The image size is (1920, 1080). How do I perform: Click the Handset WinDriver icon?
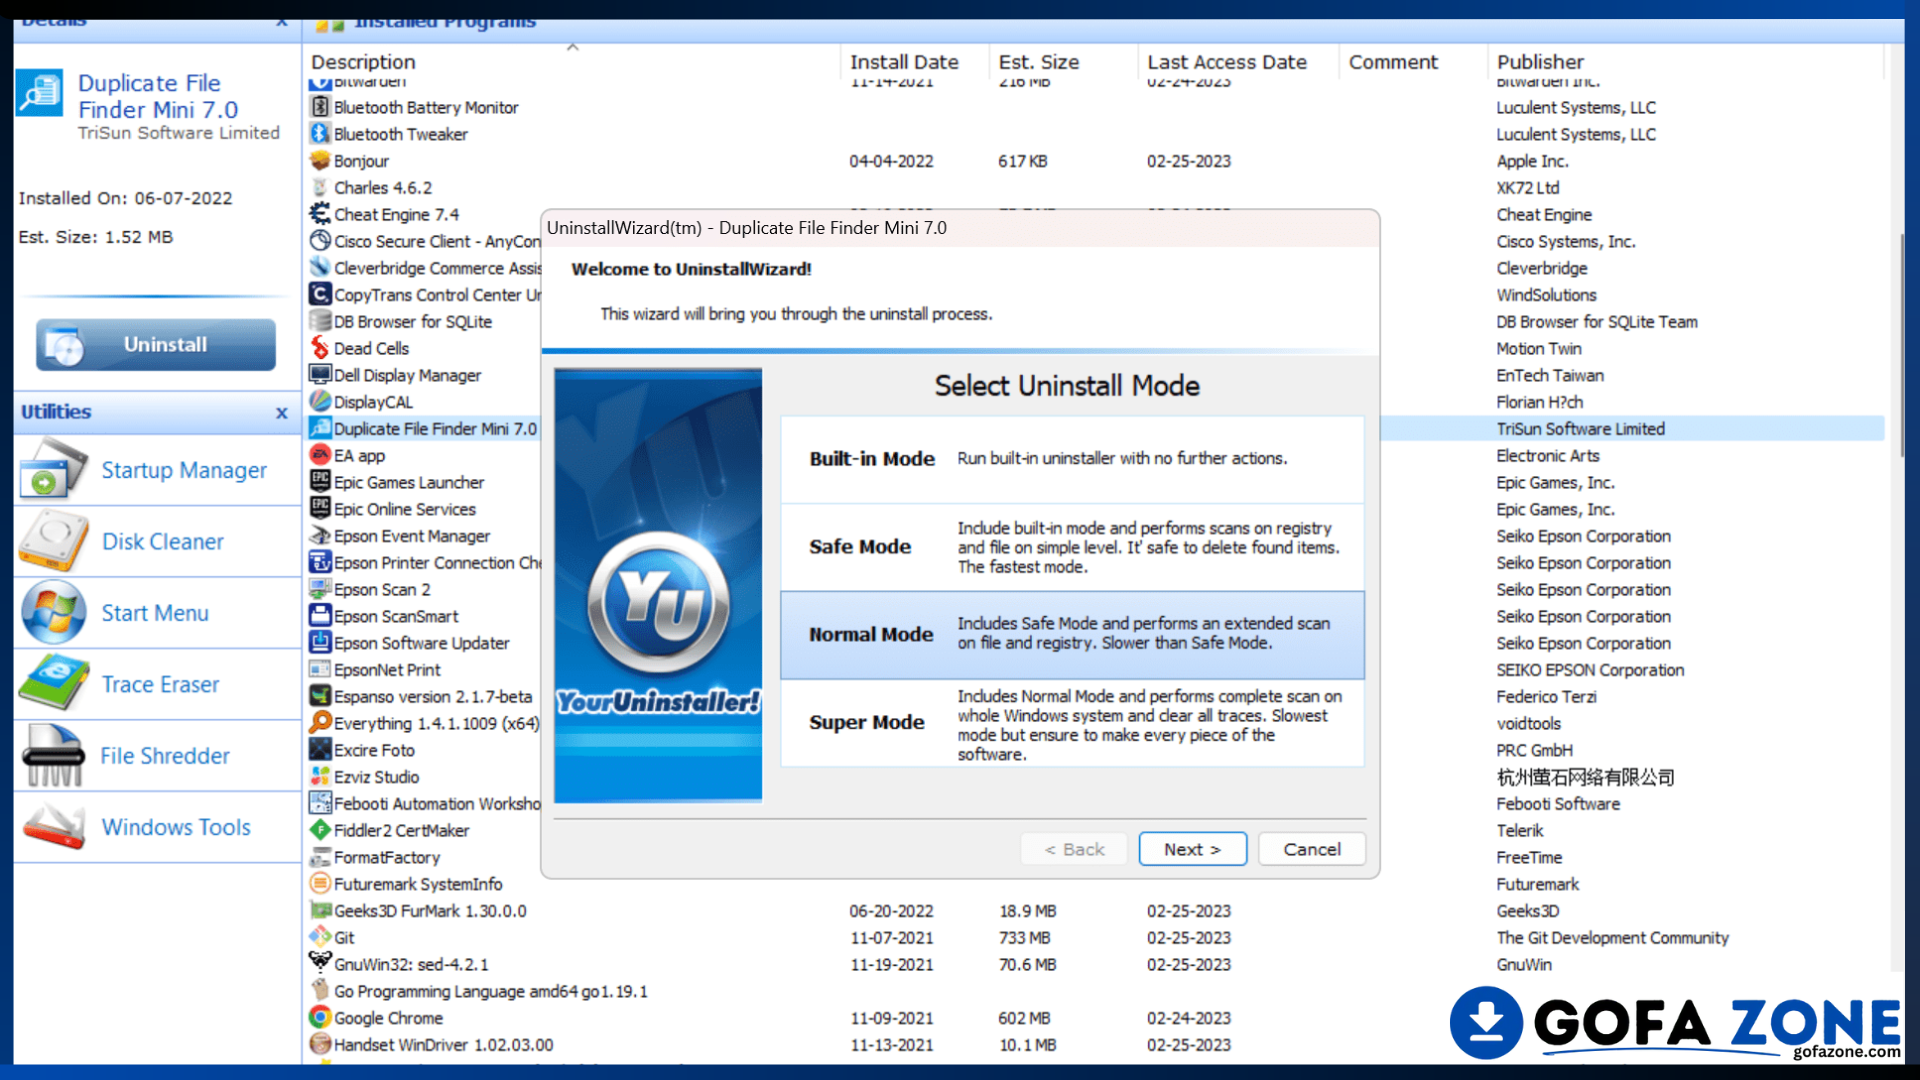point(320,1044)
